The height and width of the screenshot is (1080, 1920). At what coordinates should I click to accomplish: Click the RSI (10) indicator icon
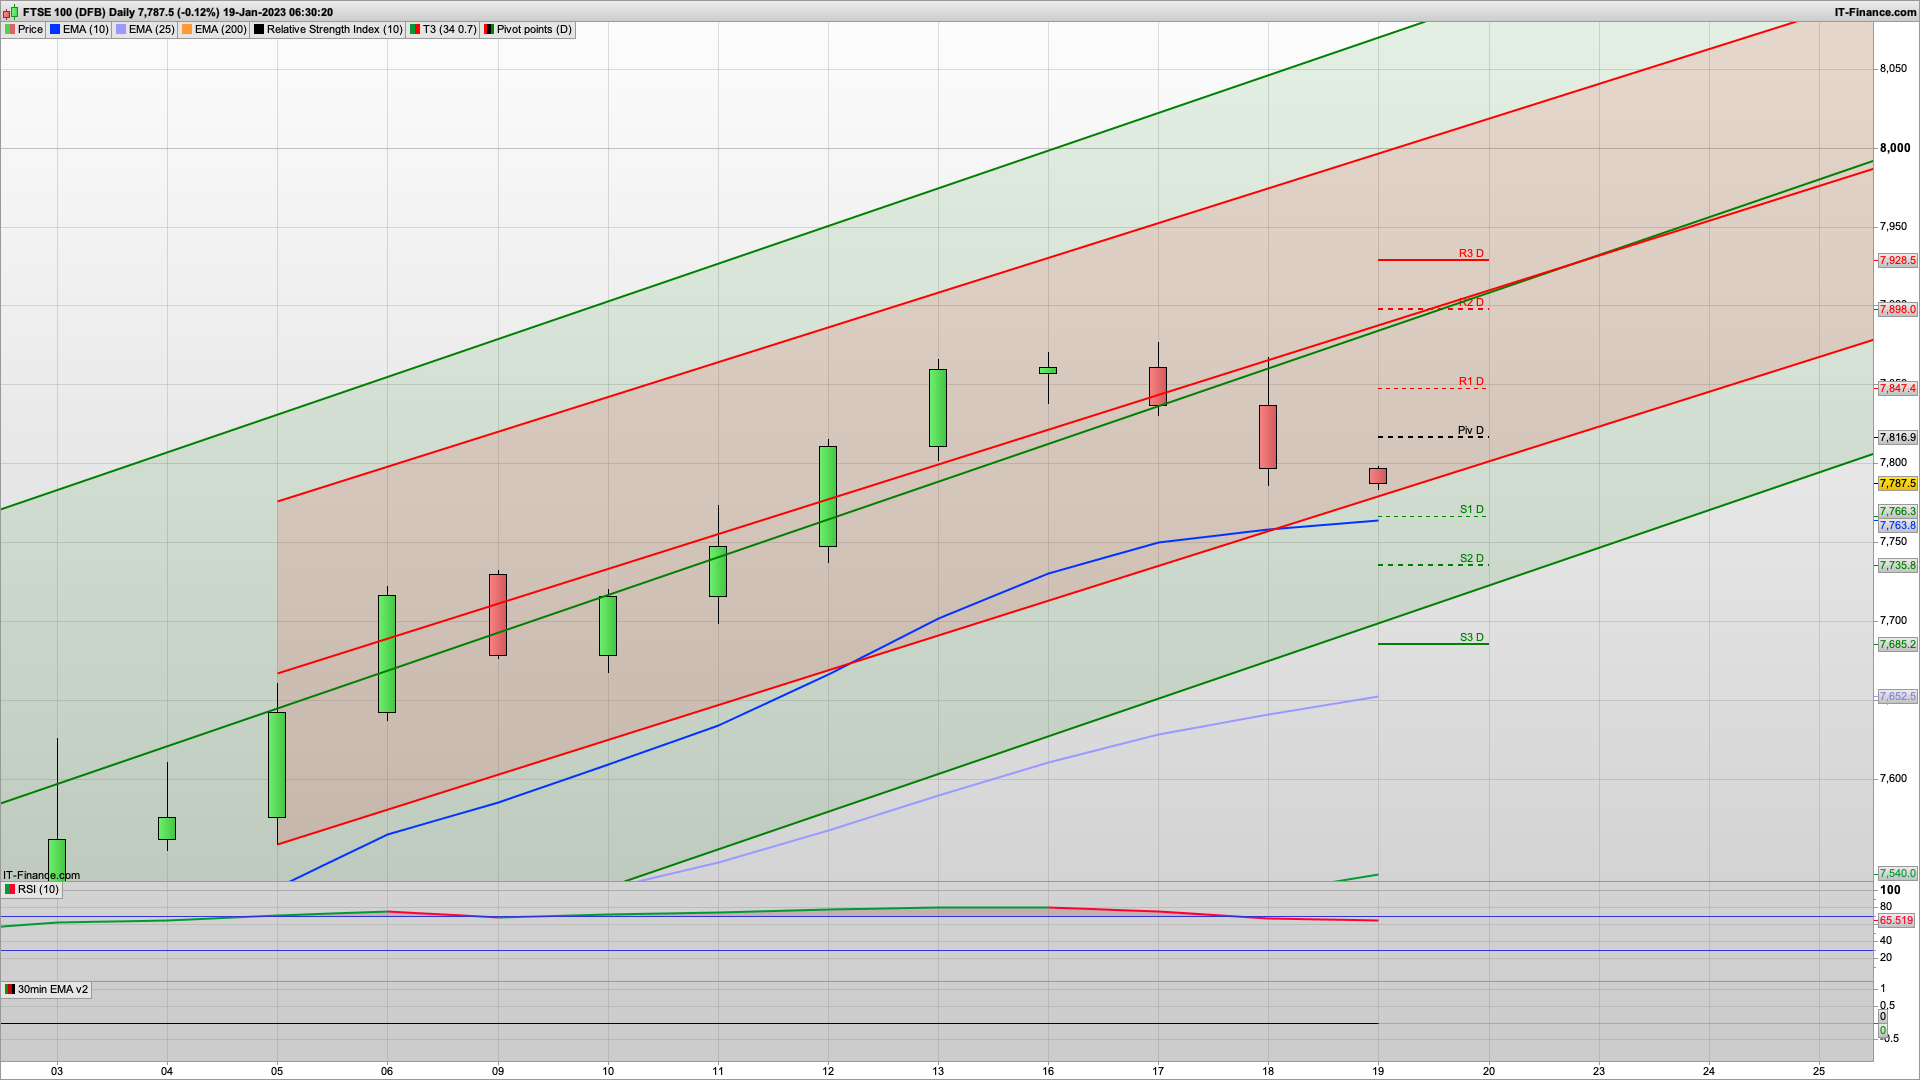pos(10,889)
